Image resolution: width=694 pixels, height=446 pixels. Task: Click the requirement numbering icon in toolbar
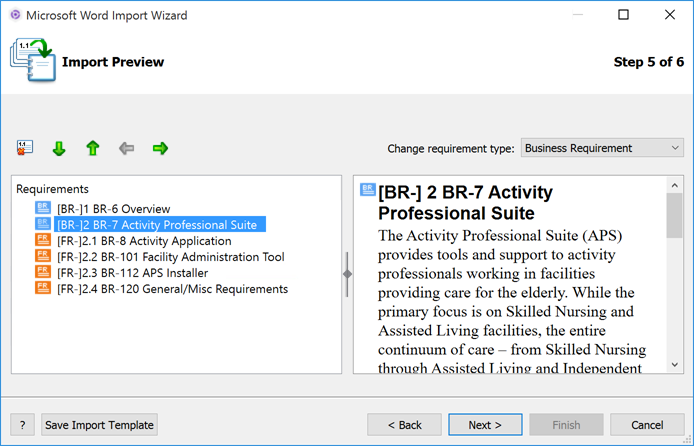(25, 148)
